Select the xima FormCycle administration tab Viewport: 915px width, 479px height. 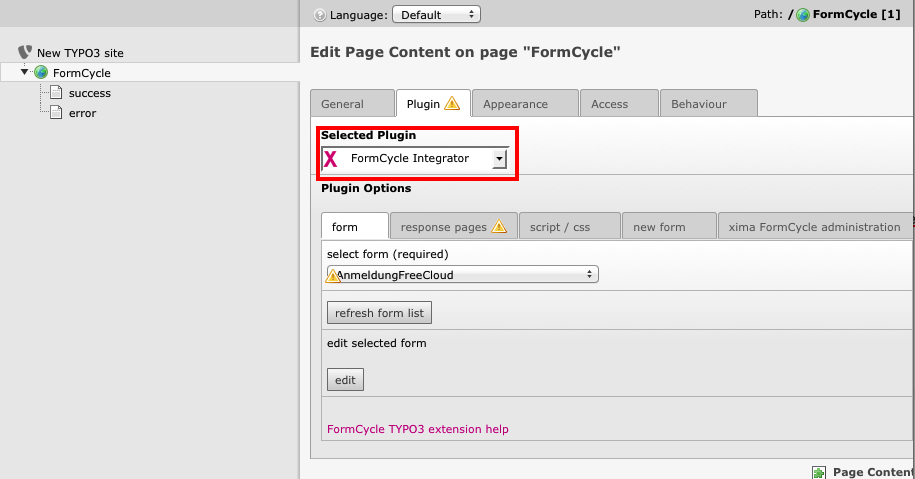(x=814, y=227)
